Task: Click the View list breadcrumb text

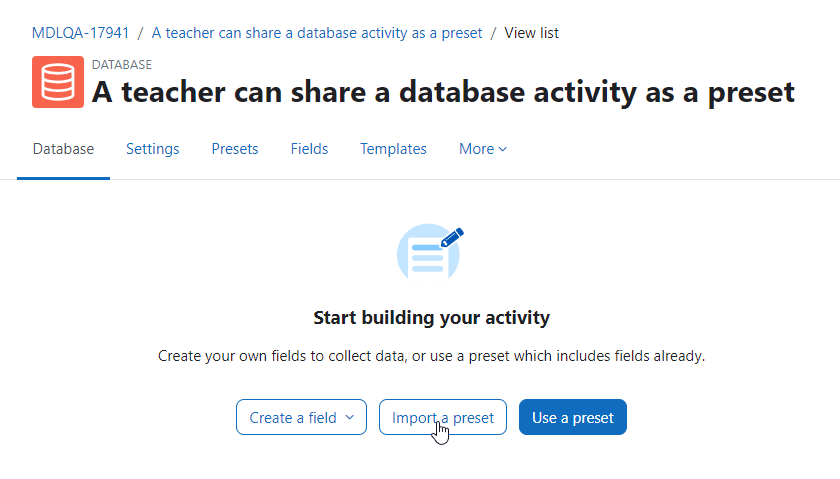Action: pyautogui.click(x=531, y=33)
